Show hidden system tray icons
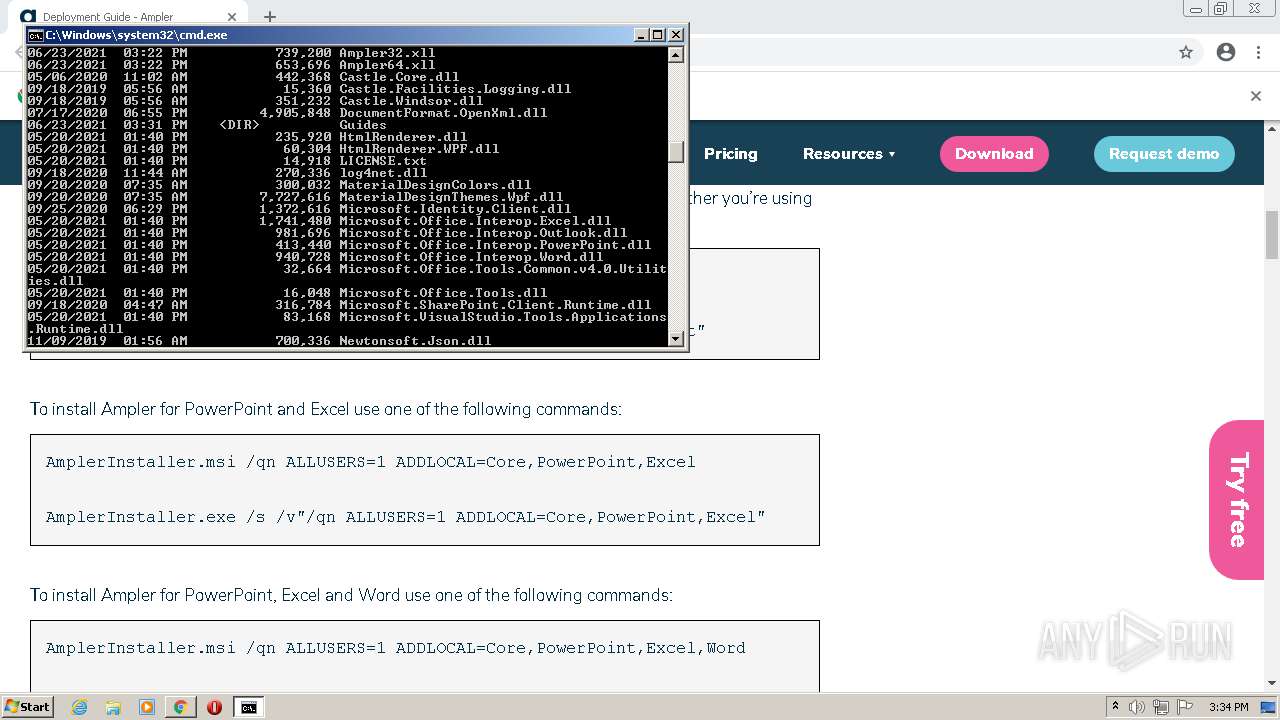1280x720 pixels. point(1115,707)
